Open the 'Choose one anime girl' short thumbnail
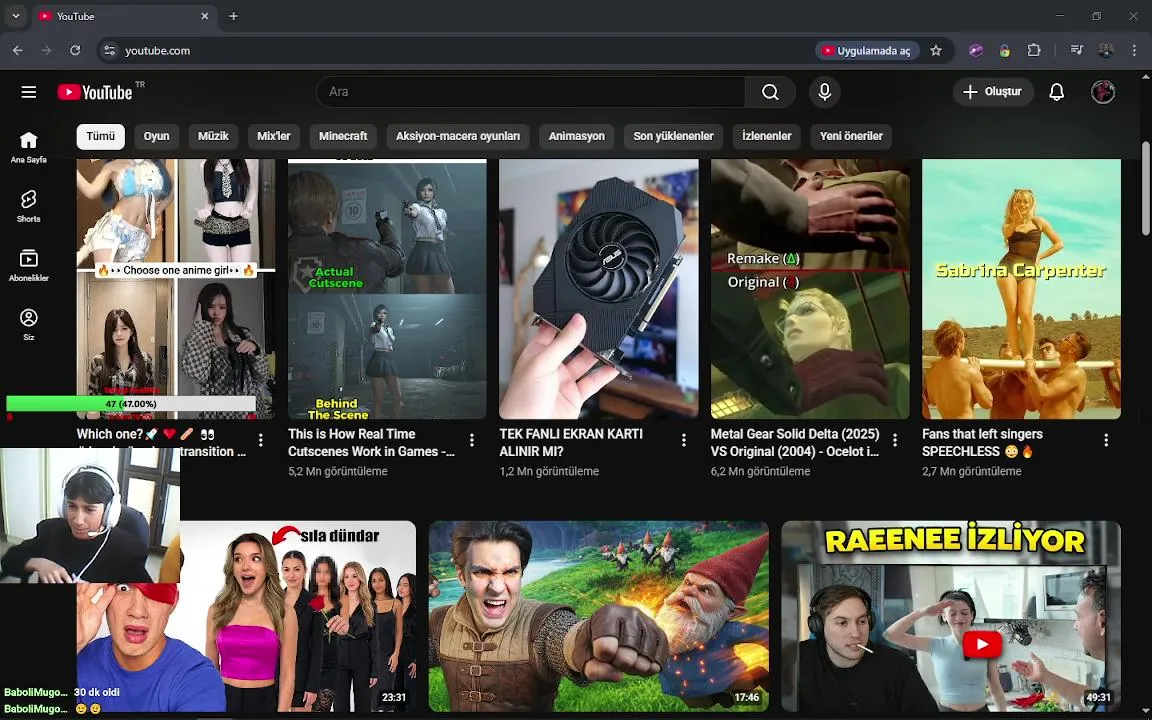This screenshot has width=1152, height=720. (176, 289)
